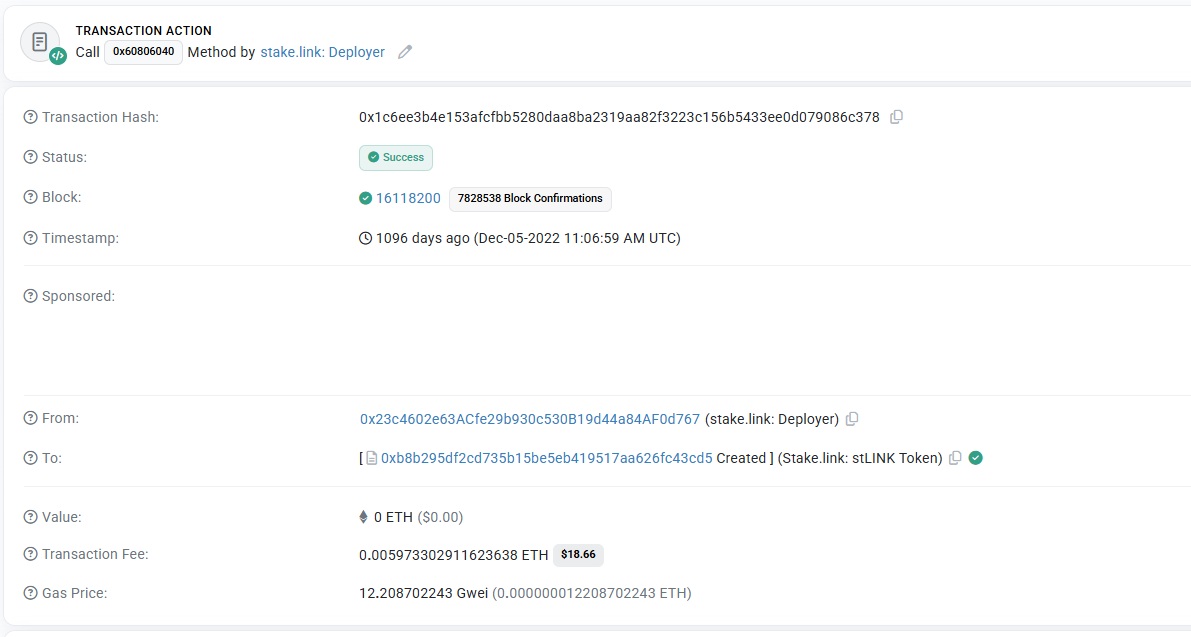The image size is (1191, 637).
Task: Click '(stake.link: Deployer)' label after From address
Action: coord(772,419)
